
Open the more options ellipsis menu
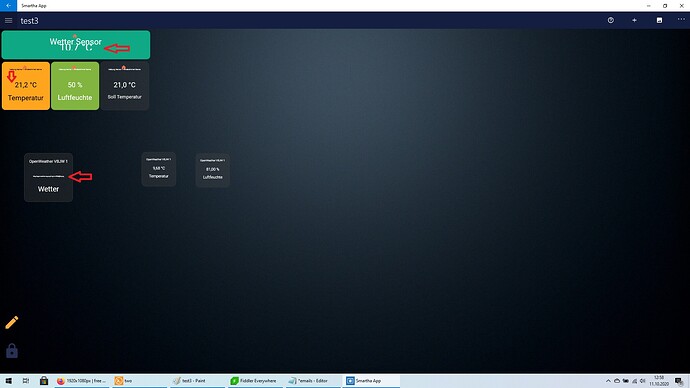click(681, 19)
